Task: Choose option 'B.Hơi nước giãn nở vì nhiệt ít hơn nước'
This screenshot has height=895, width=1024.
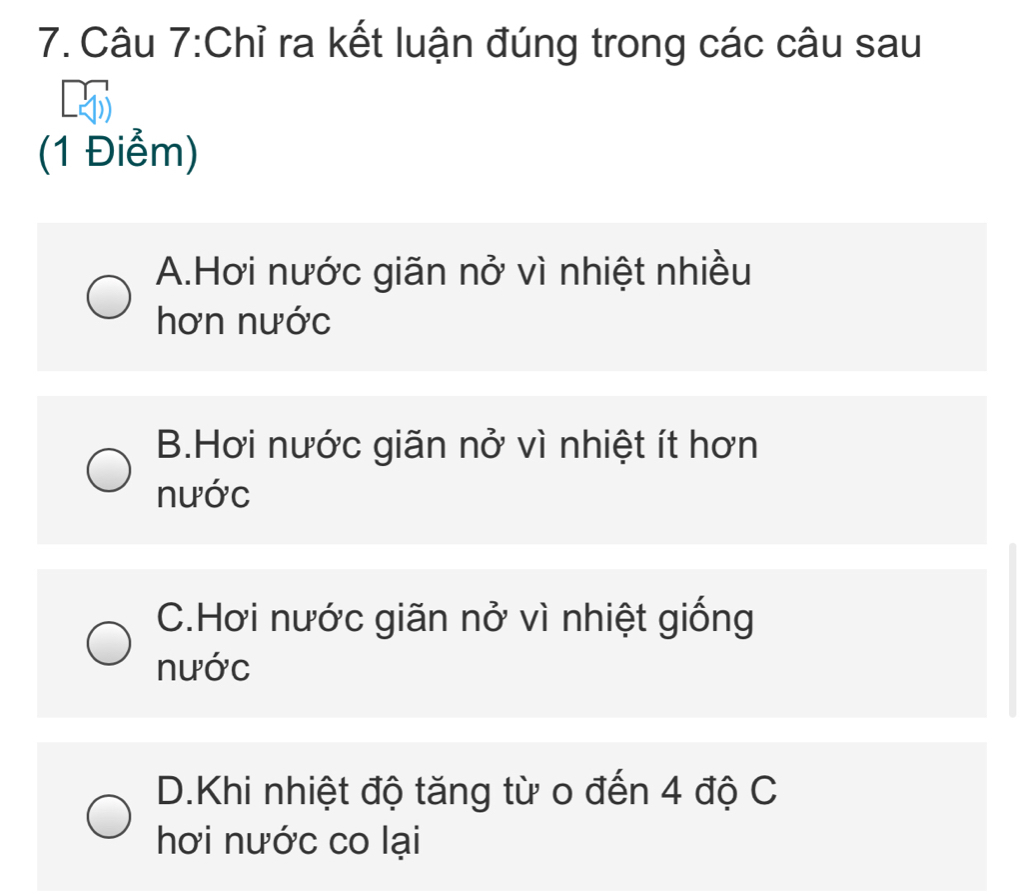Action: (457, 470)
